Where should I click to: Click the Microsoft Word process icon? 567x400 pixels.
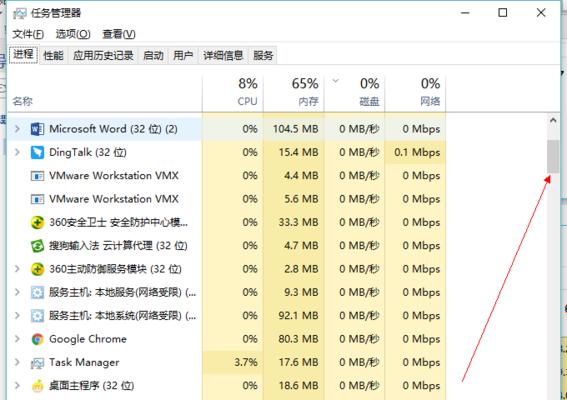[x=37, y=129]
